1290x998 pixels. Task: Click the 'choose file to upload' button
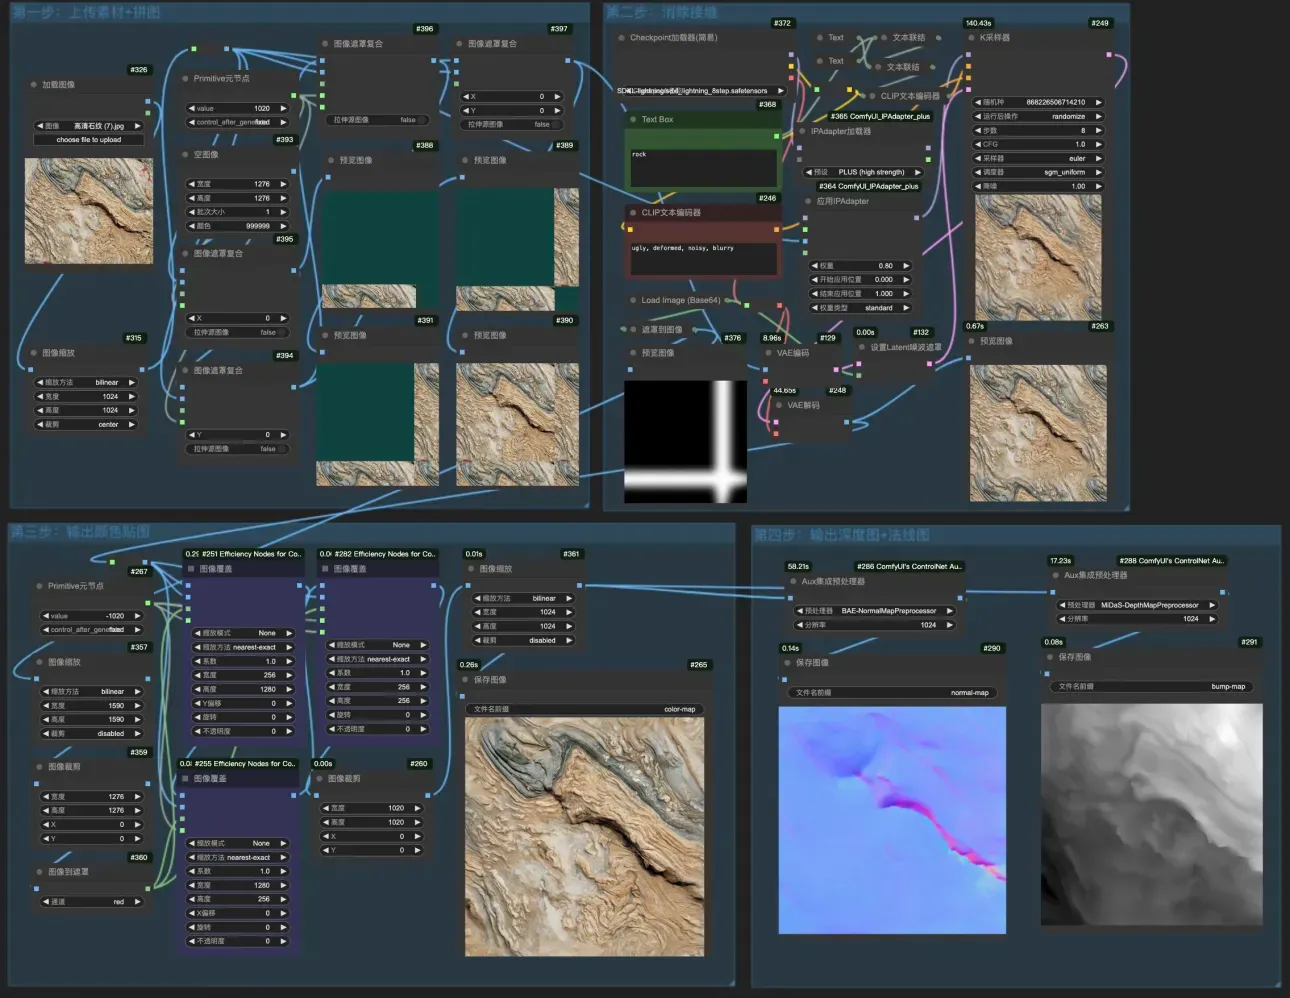(x=89, y=140)
